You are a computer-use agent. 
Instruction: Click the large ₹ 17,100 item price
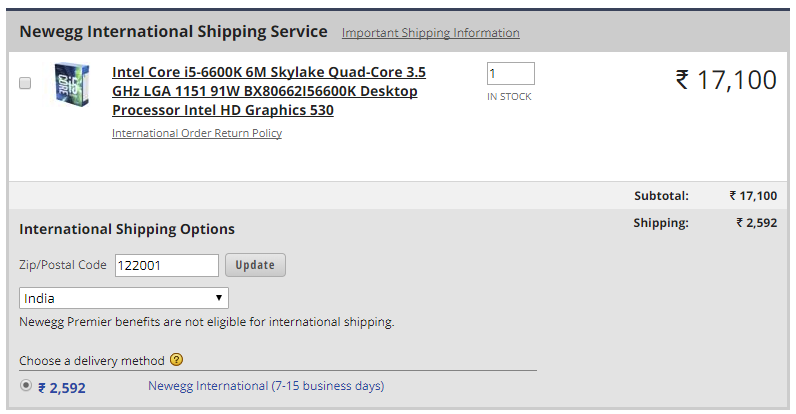726,80
